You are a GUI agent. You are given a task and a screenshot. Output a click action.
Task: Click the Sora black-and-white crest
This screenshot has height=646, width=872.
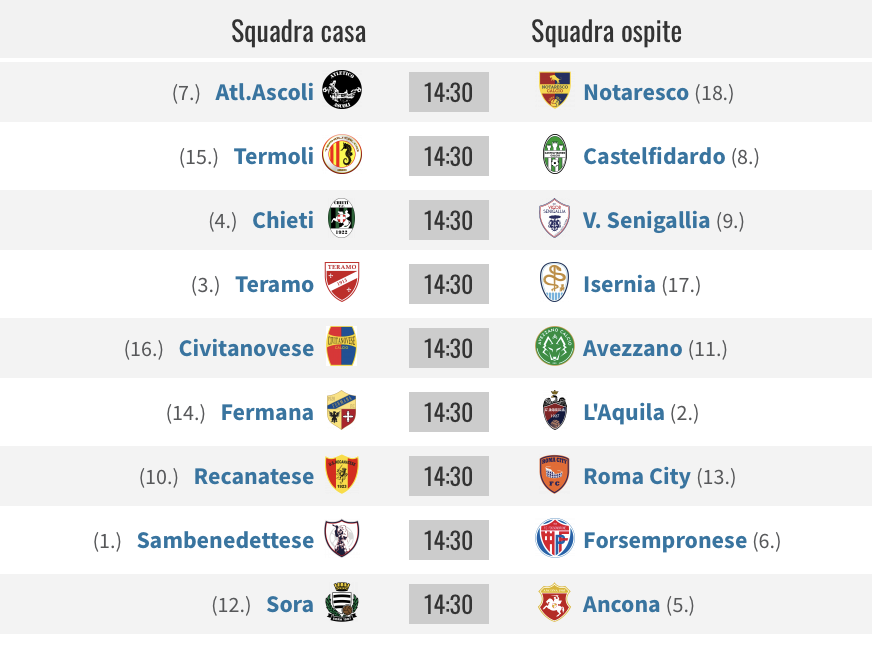point(342,602)
